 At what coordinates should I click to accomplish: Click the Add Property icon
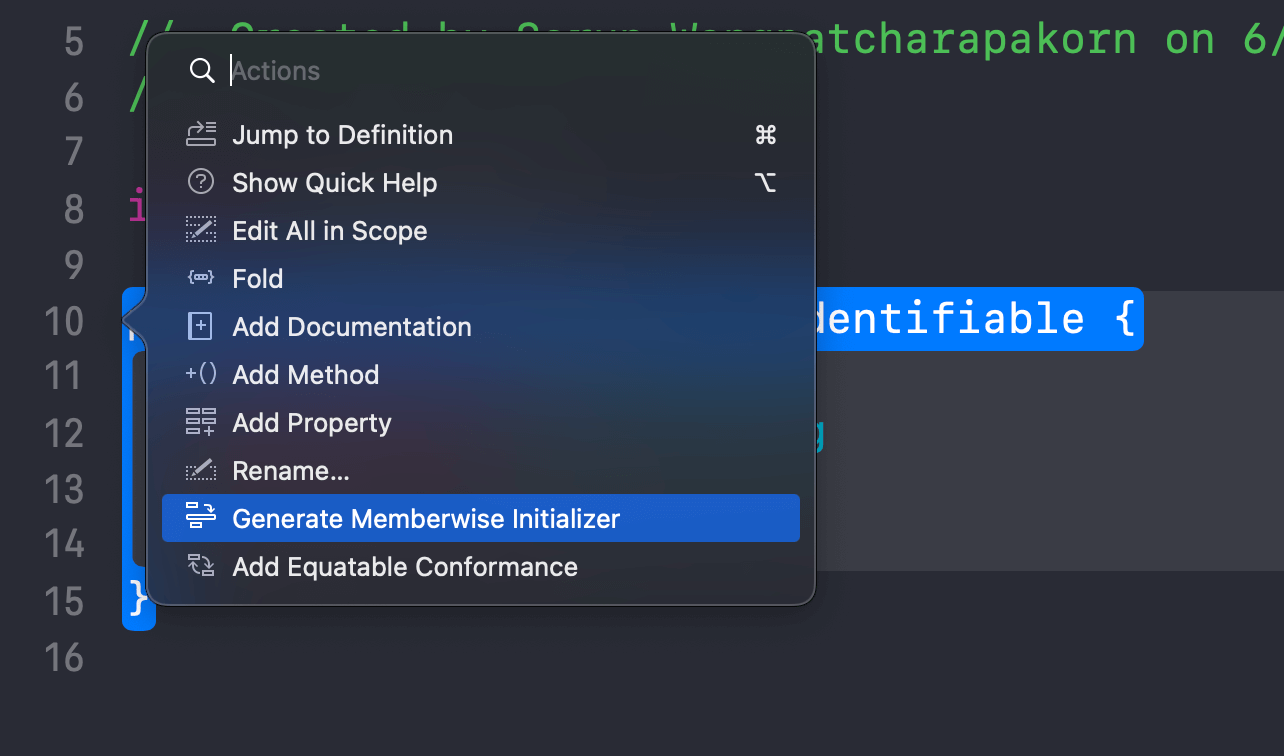[201, 423]
